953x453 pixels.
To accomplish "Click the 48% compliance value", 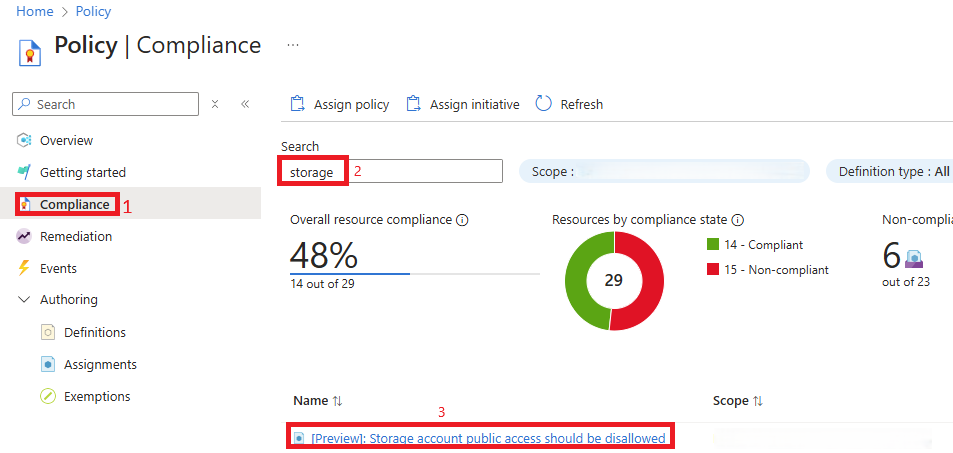I will [324, 255].
